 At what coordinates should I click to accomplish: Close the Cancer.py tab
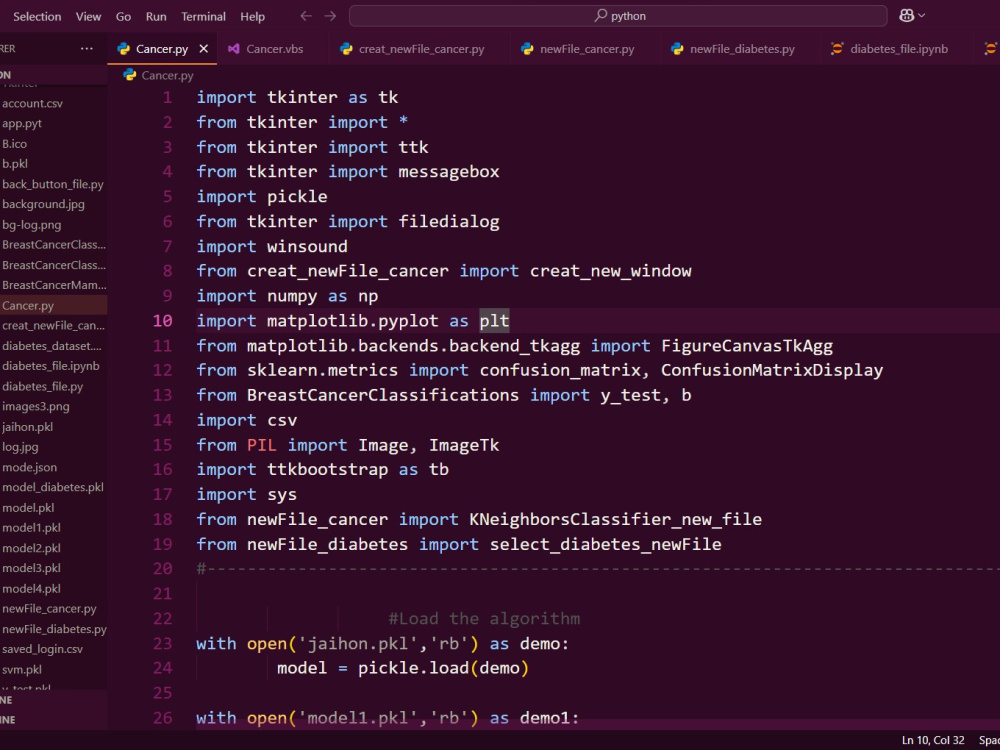(203, 48)
